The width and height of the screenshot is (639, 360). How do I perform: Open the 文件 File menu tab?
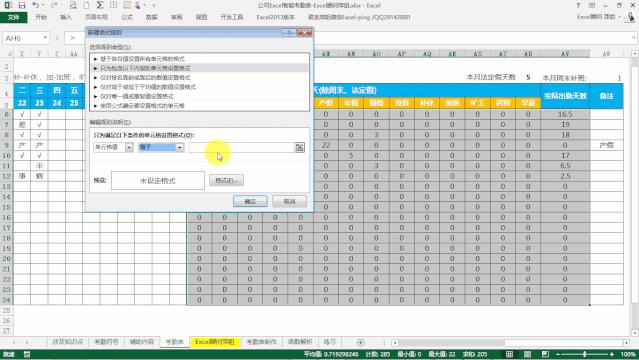[14, 17]
